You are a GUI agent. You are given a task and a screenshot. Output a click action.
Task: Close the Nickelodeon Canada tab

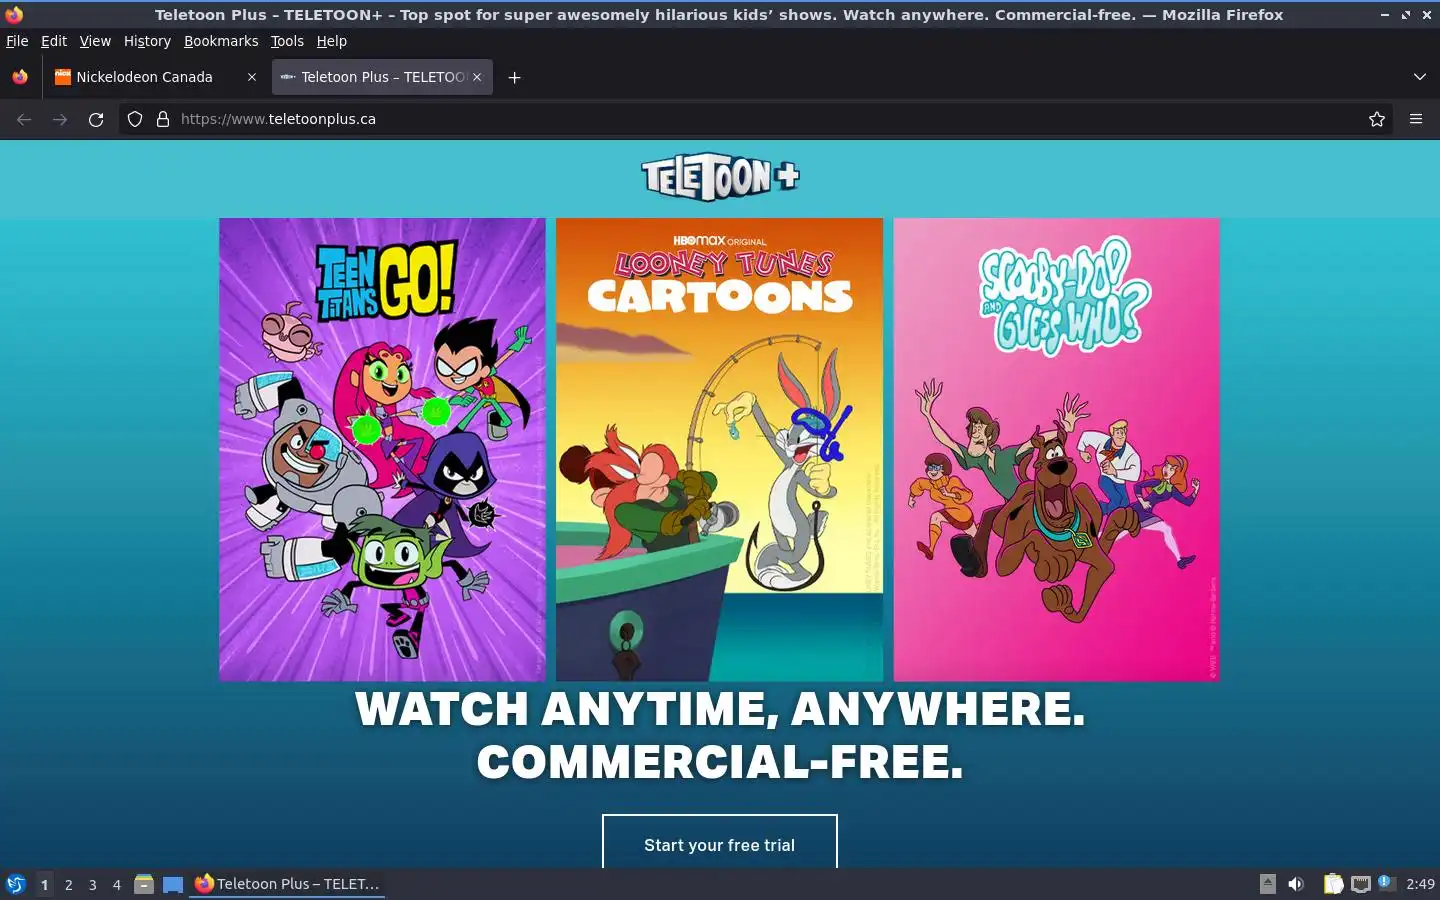tap(252, 77)
